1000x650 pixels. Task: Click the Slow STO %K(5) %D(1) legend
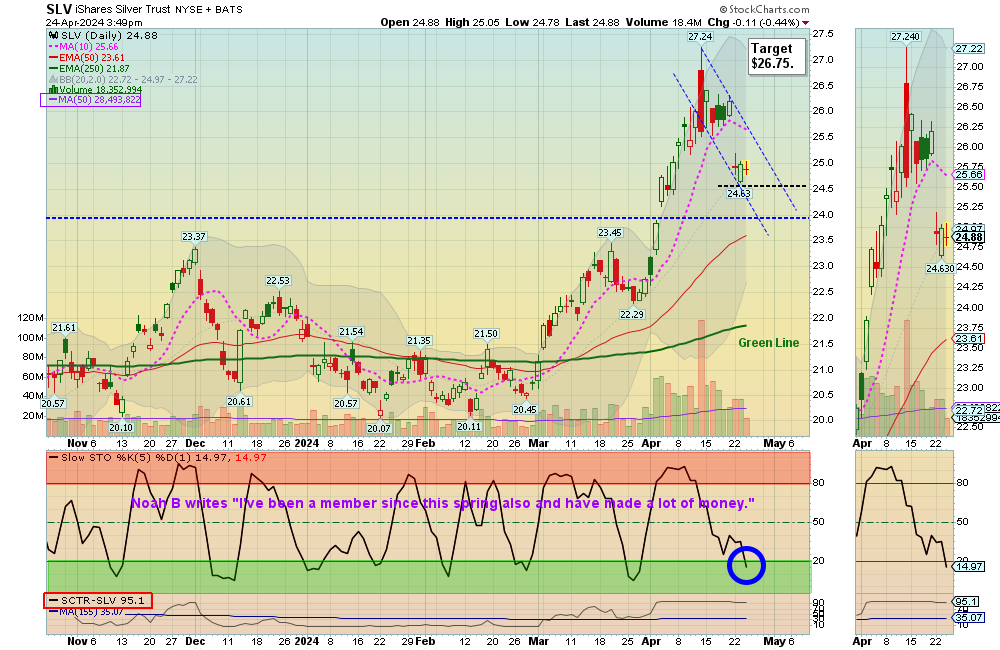click(x=158, y=457)
